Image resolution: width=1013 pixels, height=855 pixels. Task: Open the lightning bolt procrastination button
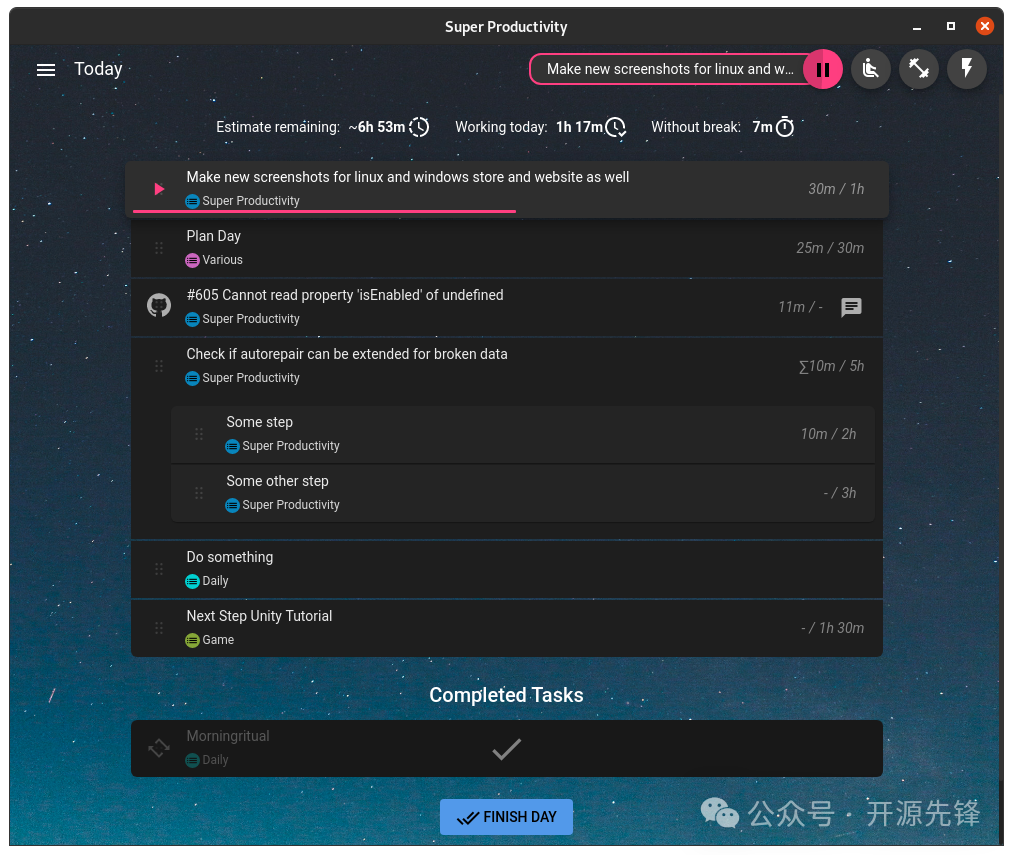966,69
